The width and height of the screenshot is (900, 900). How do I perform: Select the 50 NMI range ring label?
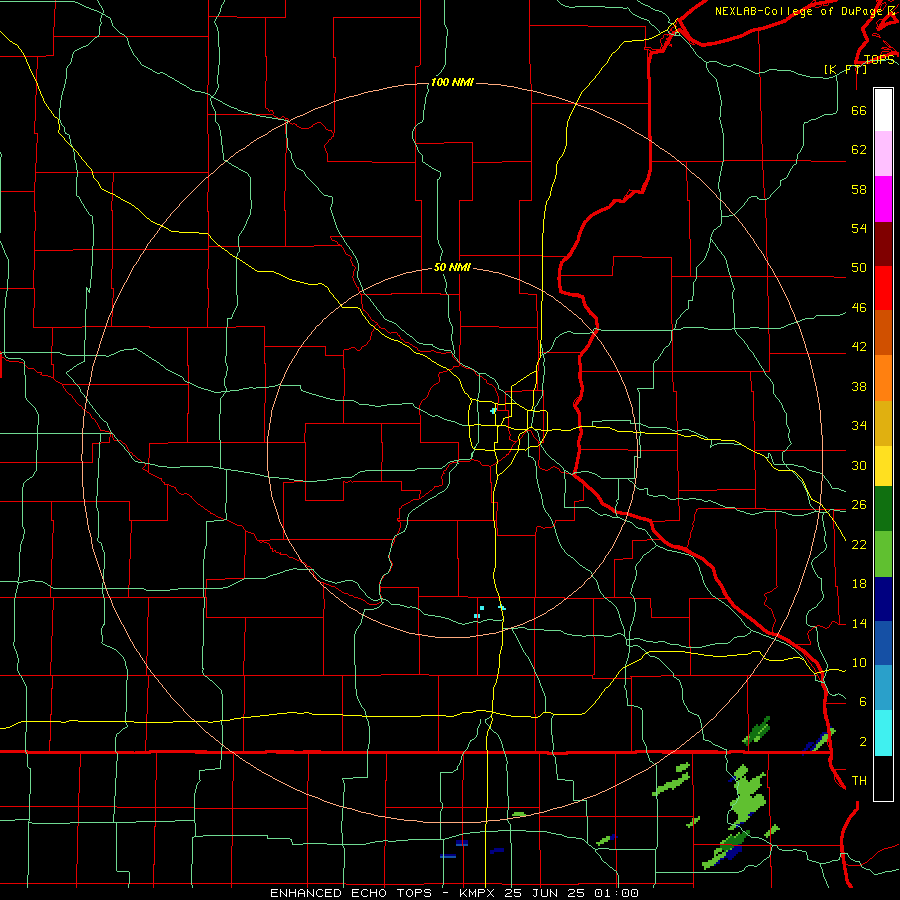(x=452, y=267)
